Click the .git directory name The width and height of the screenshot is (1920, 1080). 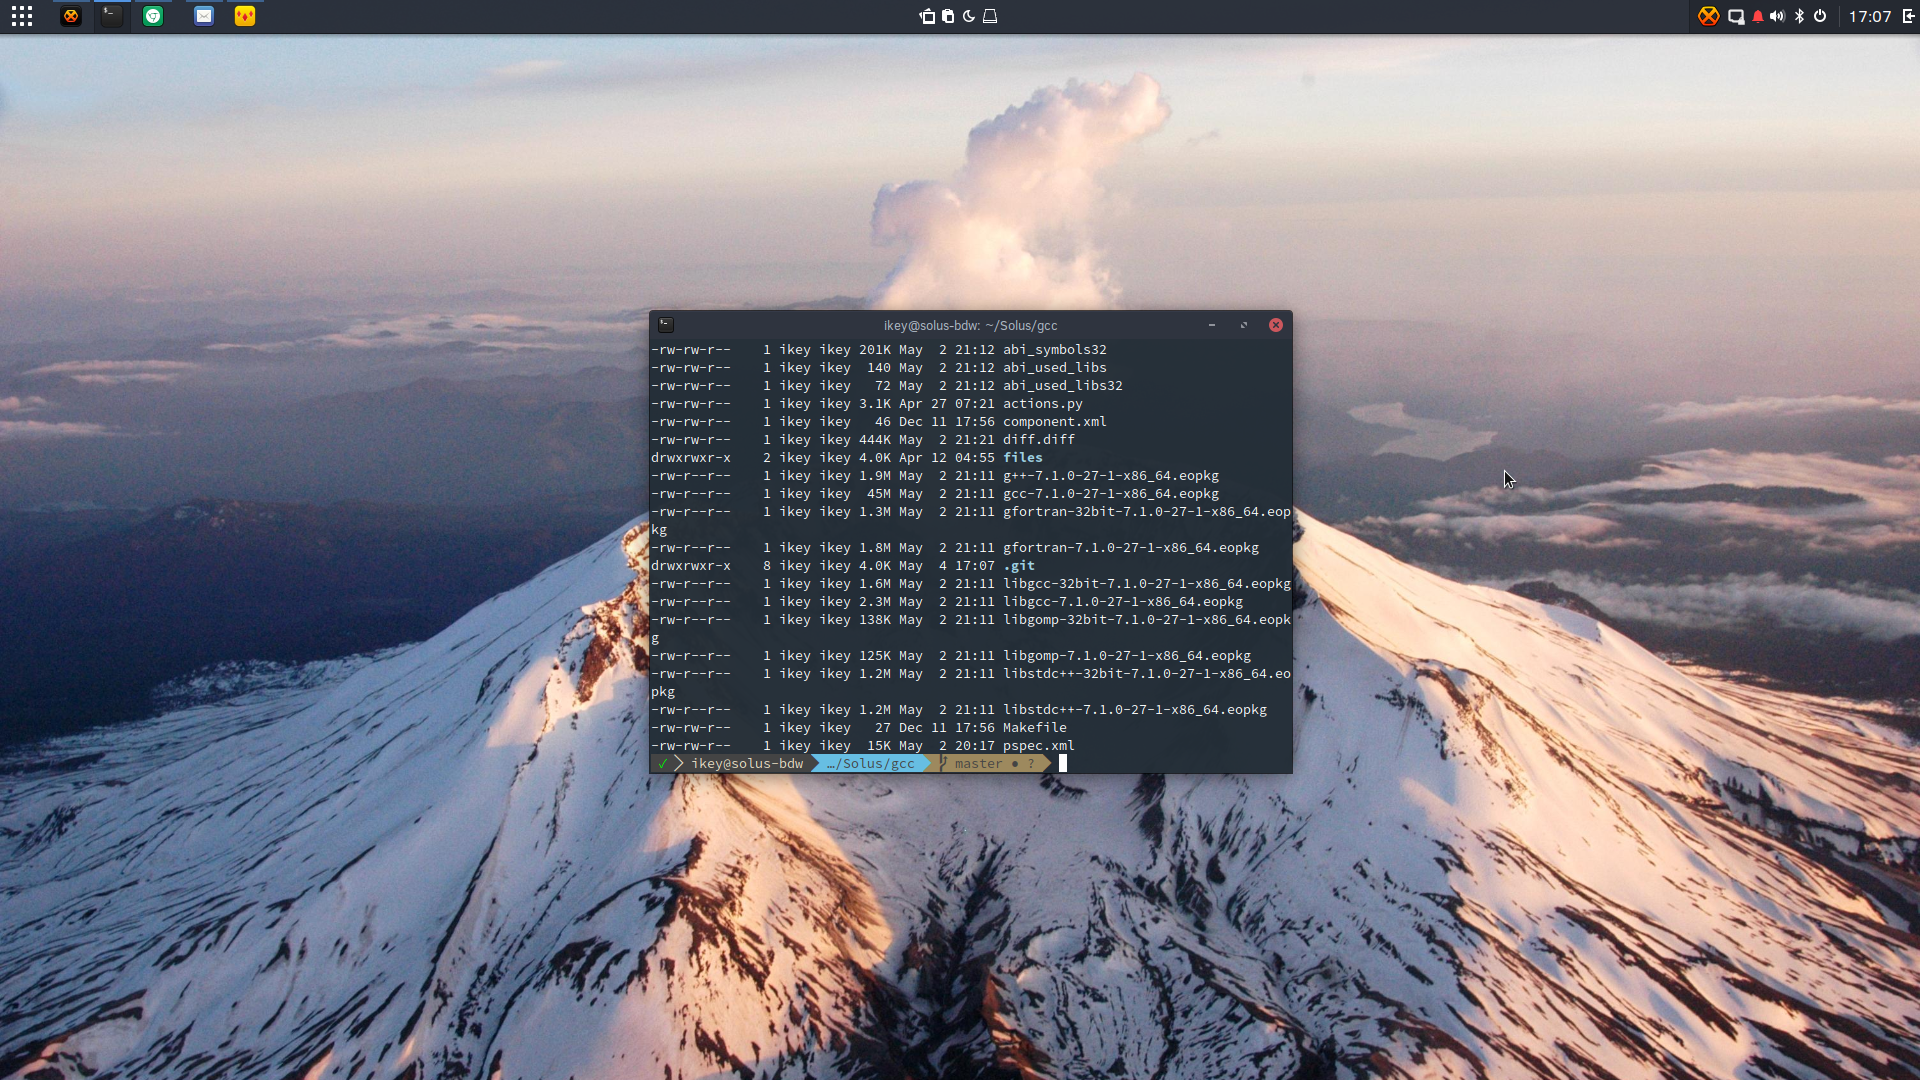(x=1019, y=566)
